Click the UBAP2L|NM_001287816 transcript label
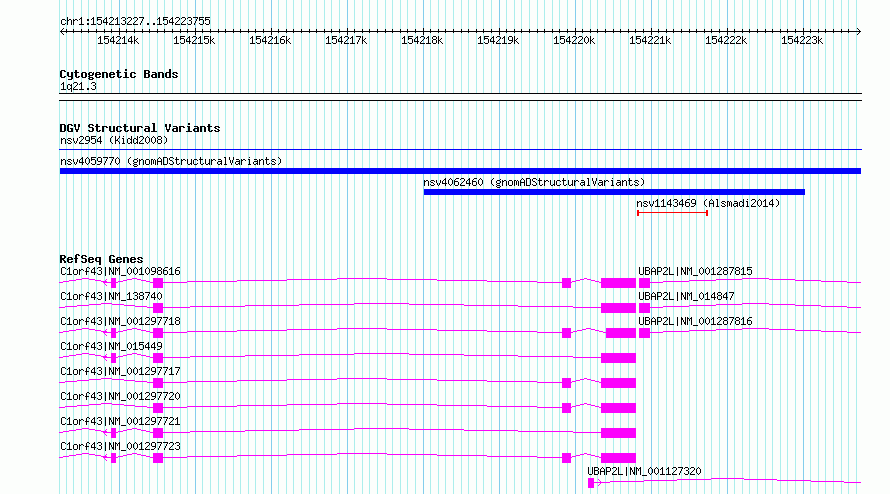 pyautogui.click(x=695, y=321)
